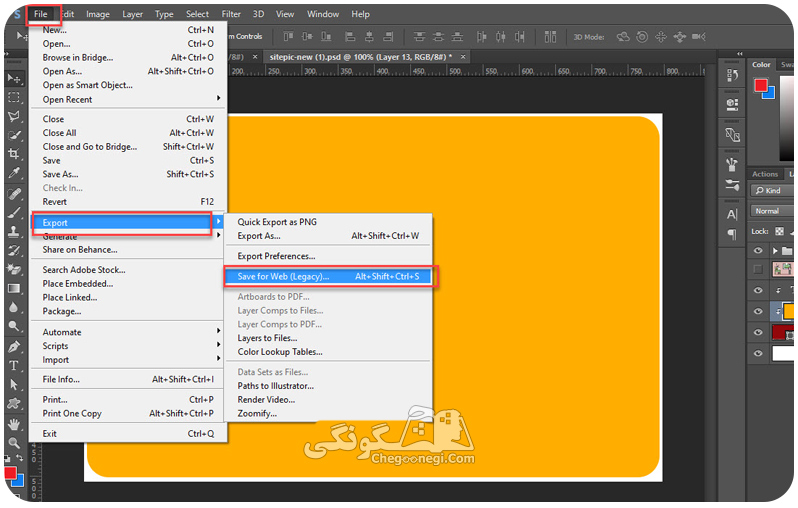Show the hidden thumbnail layer

[758, 269]
